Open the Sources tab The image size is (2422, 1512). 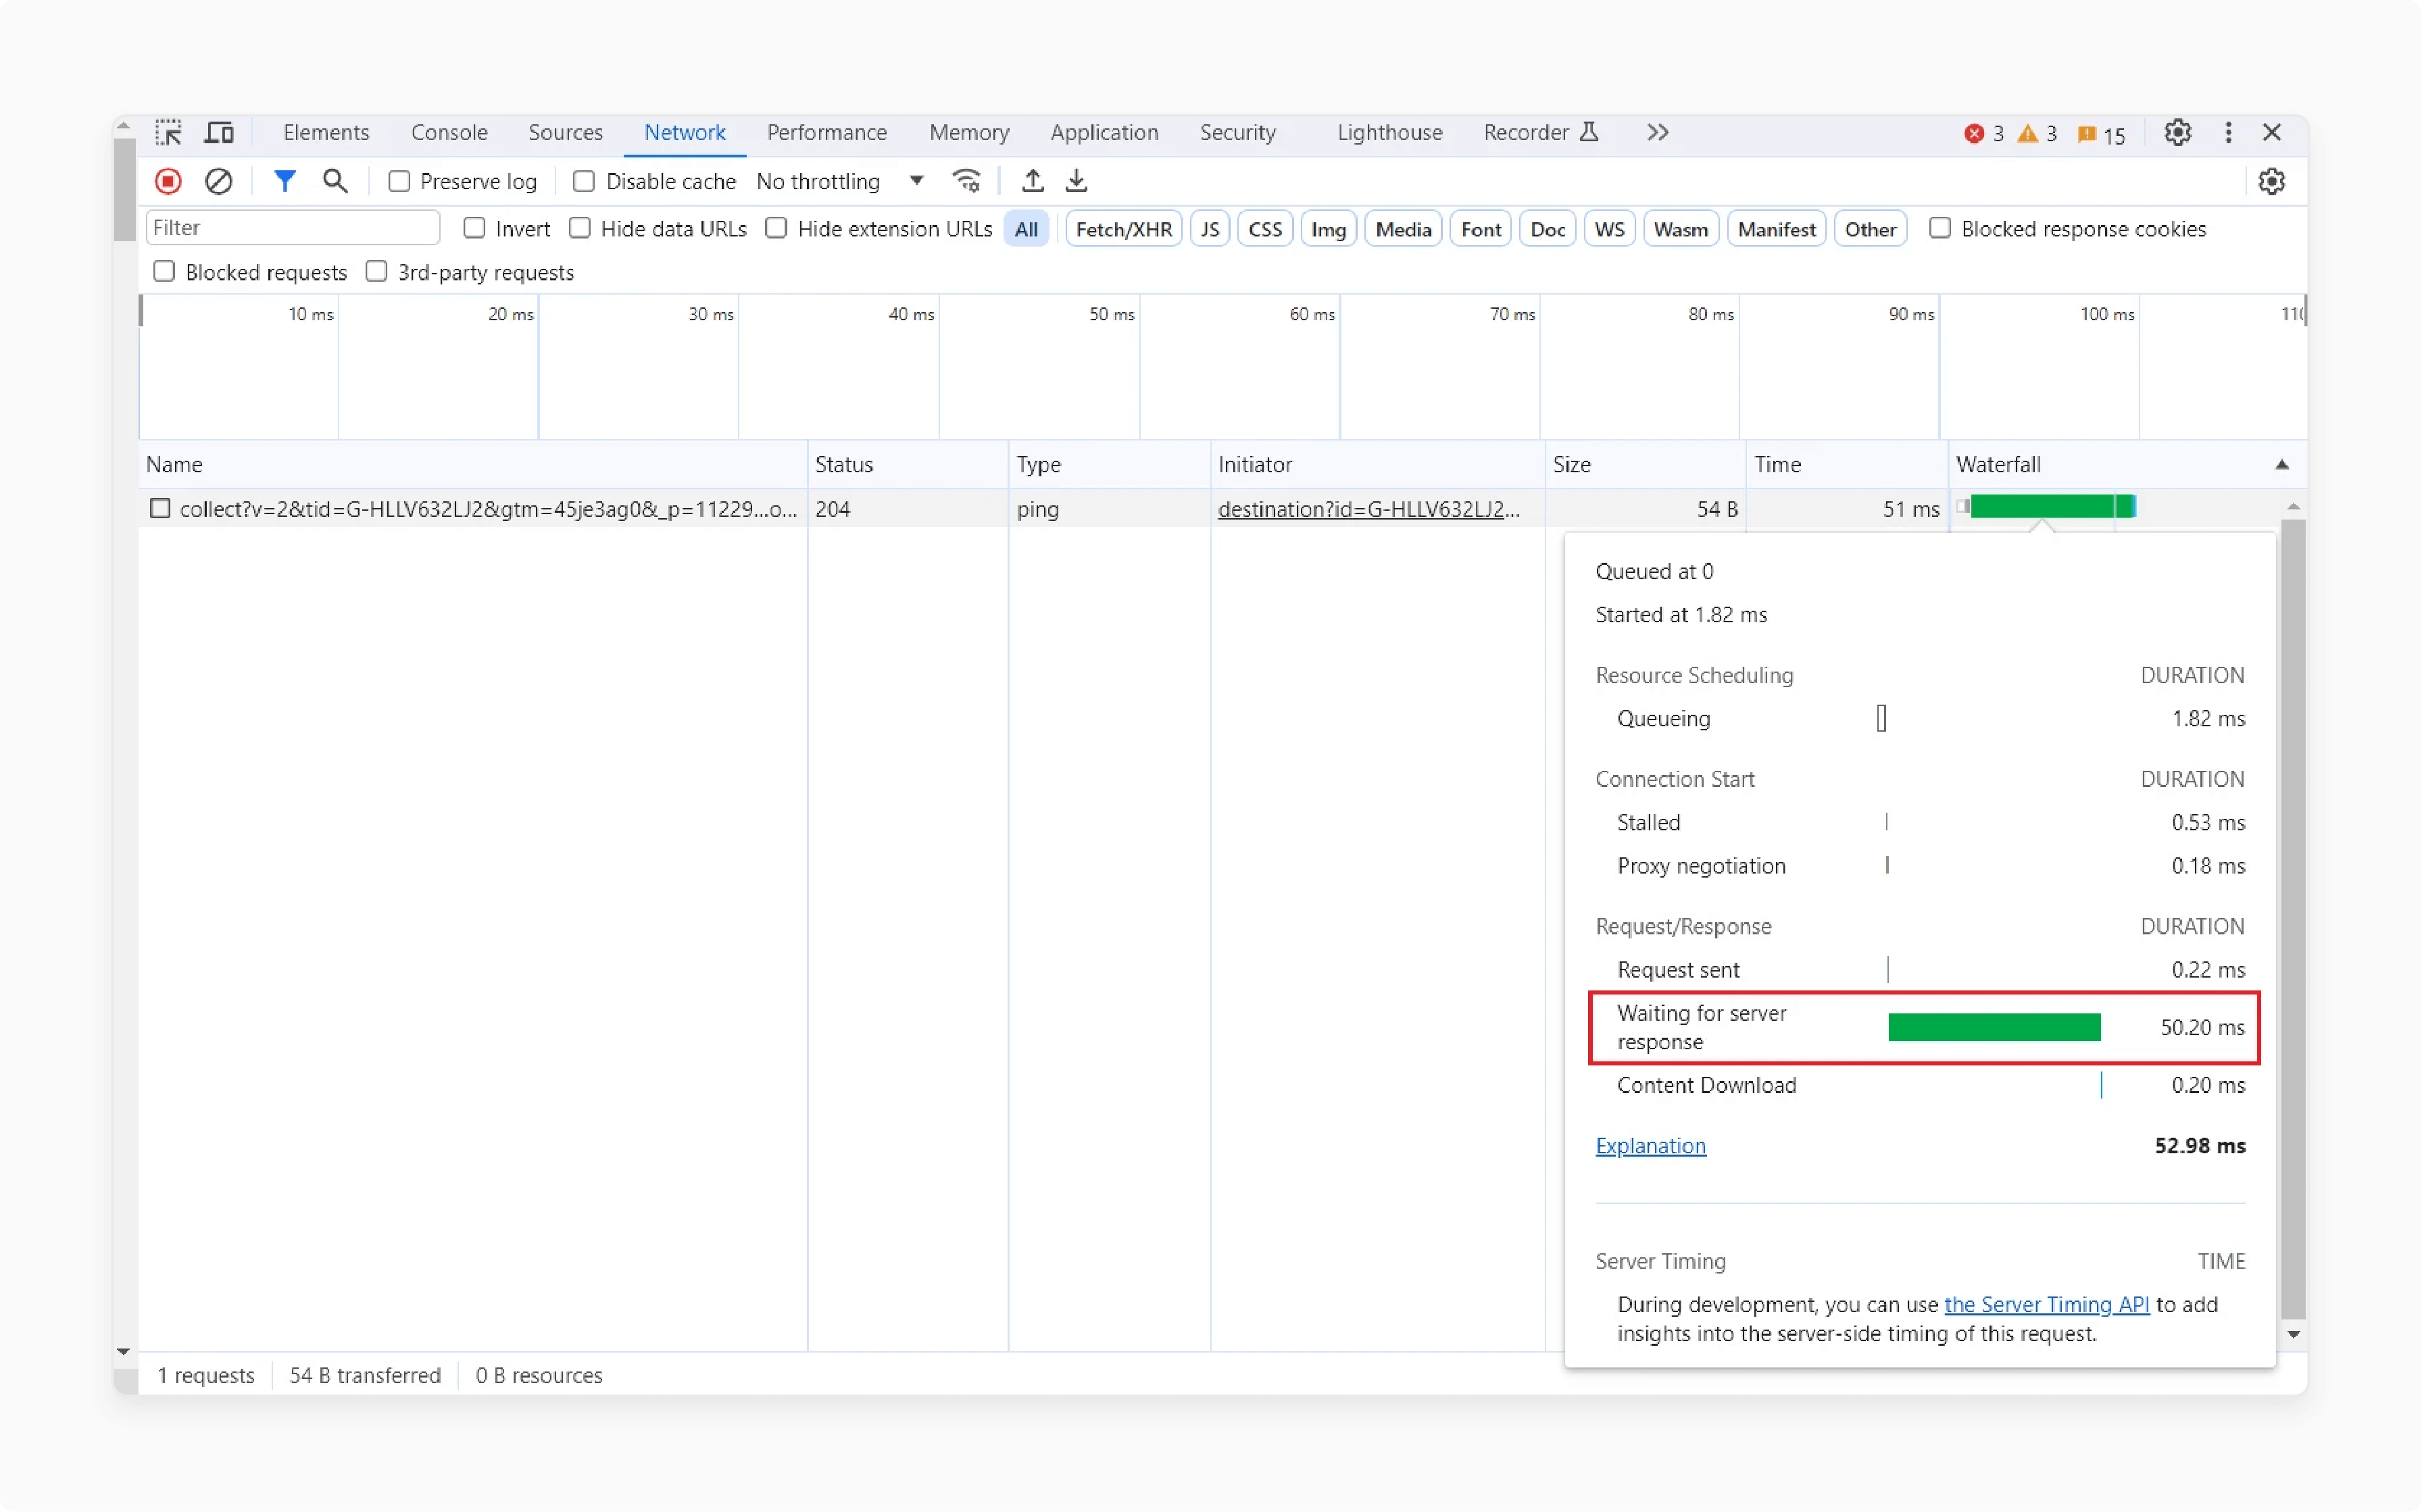565,132
